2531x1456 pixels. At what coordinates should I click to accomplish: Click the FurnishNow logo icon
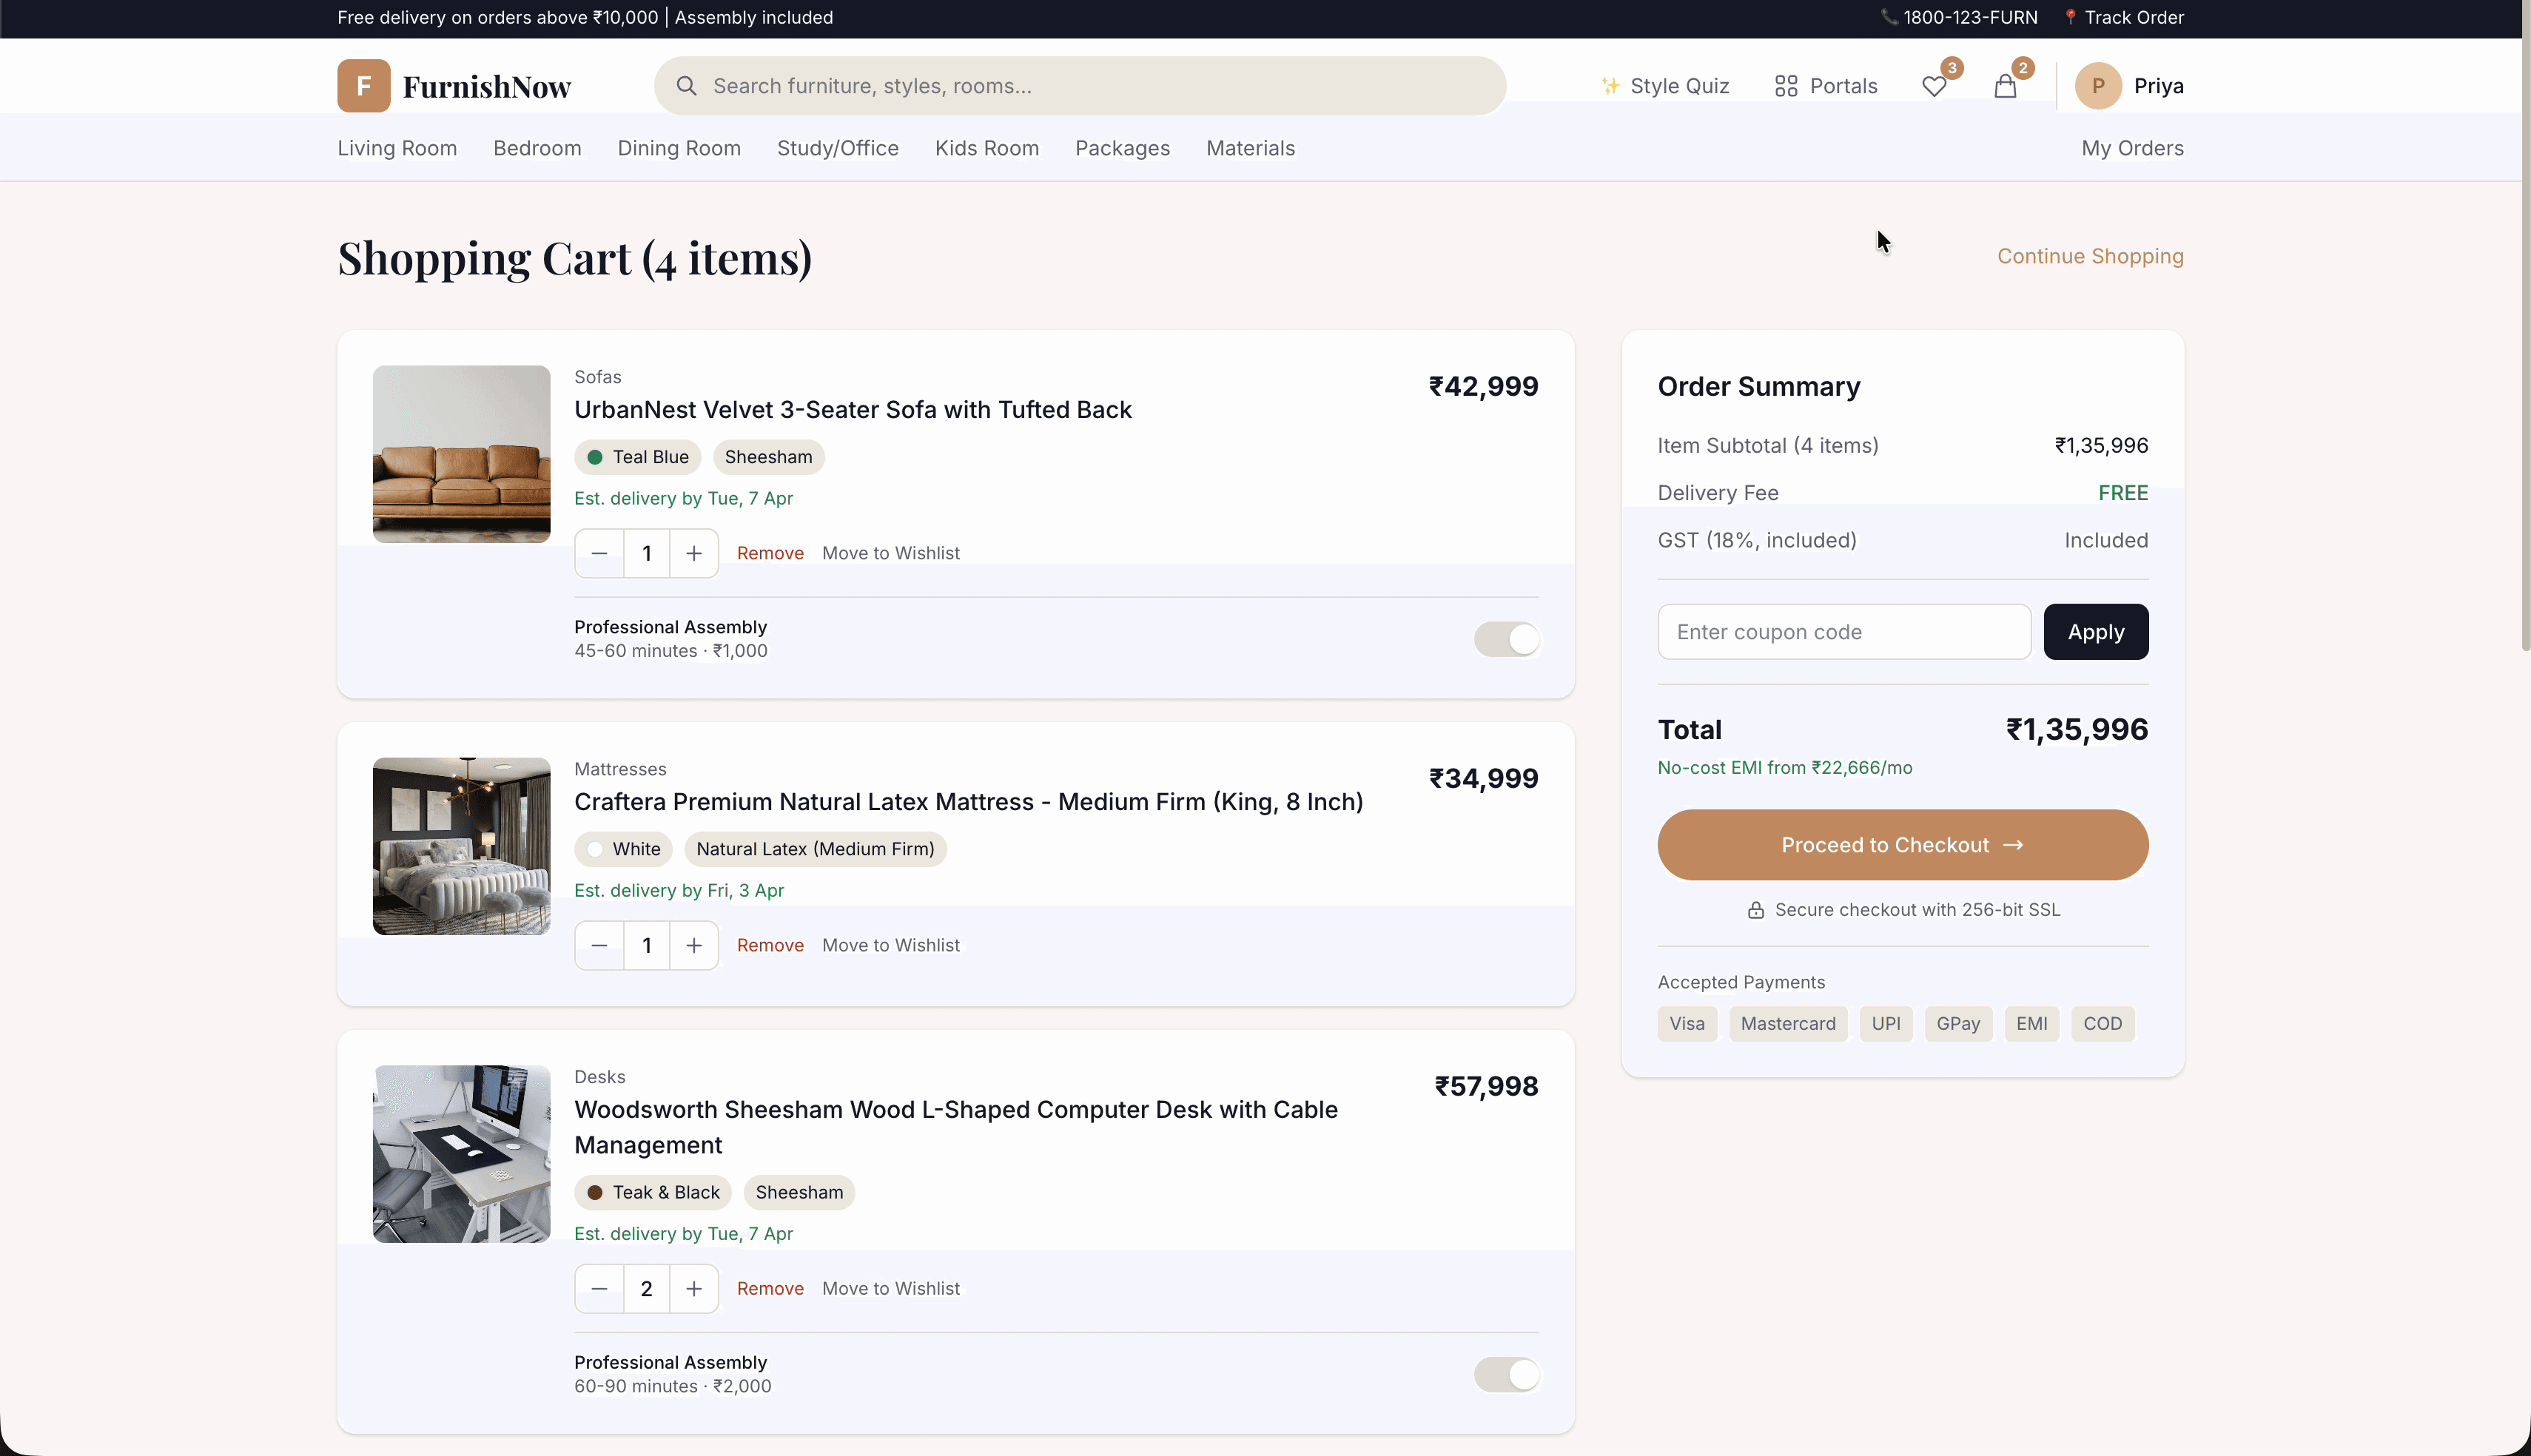363,85
